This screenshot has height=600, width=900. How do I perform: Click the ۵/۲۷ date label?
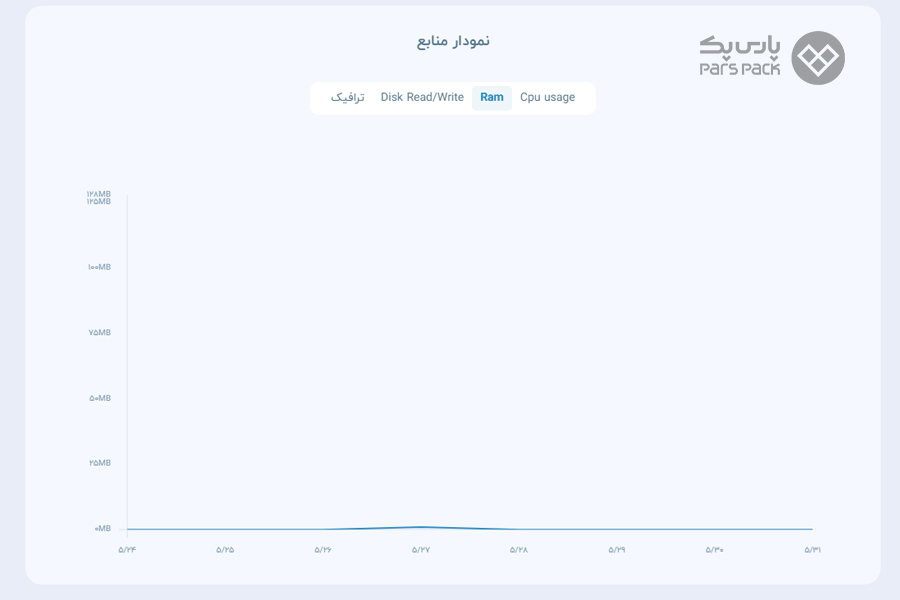[421, 549]
